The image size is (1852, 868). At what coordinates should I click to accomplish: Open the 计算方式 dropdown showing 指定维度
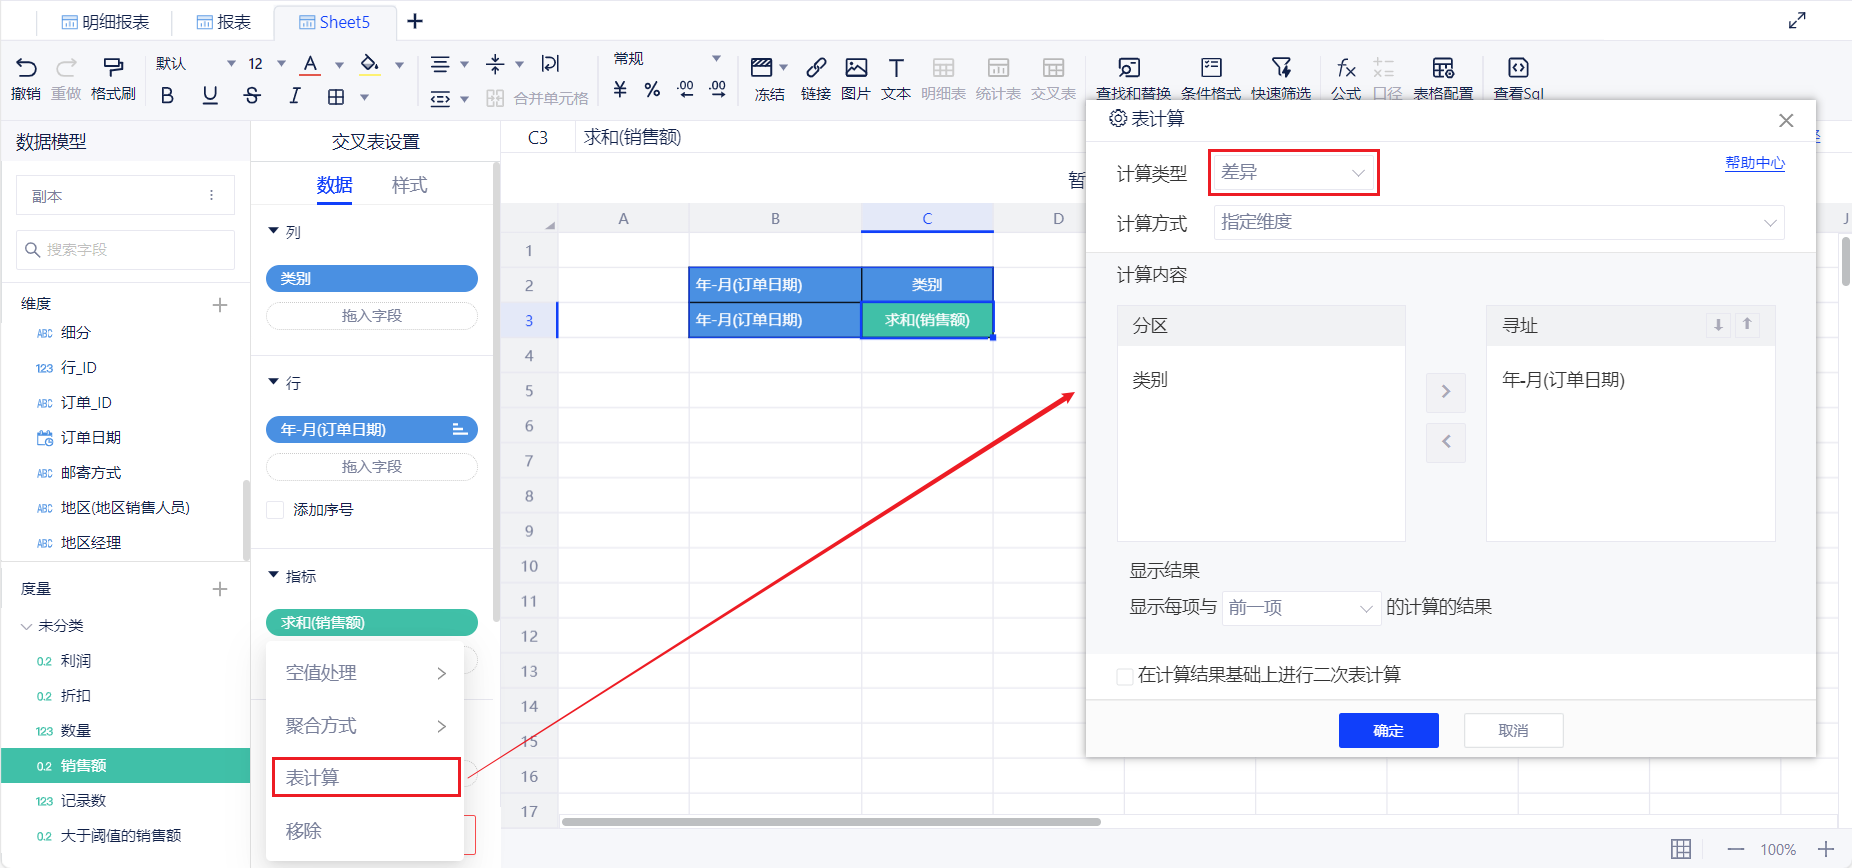point(1498,223)
